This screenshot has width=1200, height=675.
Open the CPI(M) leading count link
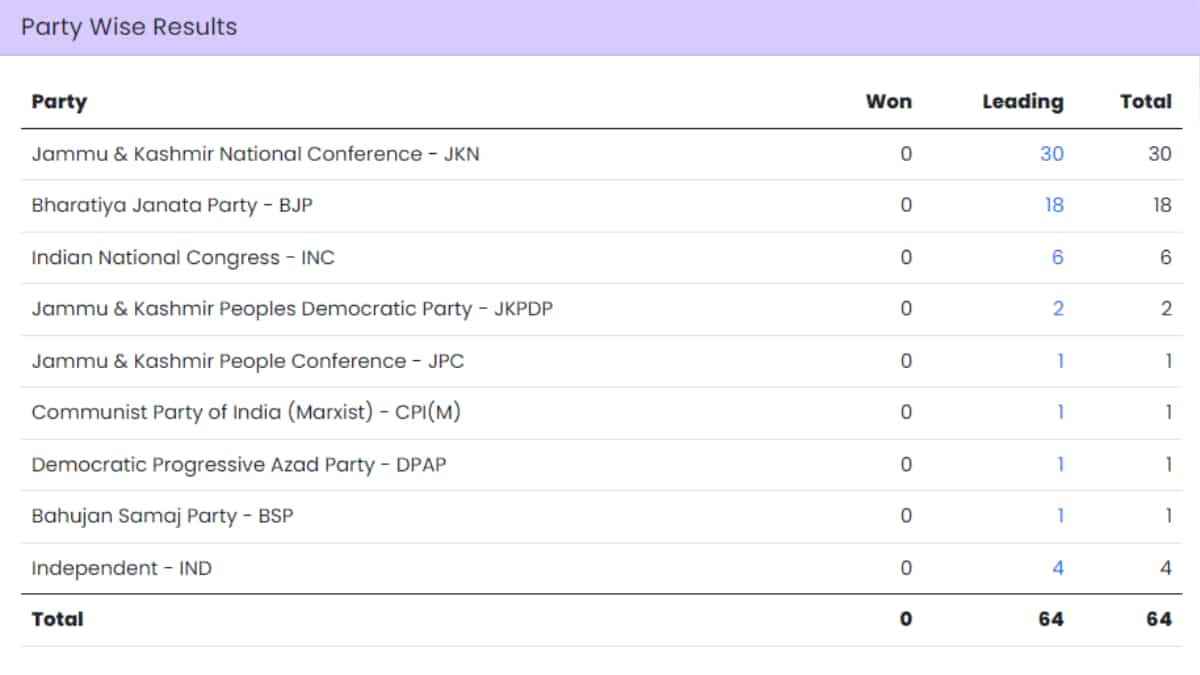1061,413
